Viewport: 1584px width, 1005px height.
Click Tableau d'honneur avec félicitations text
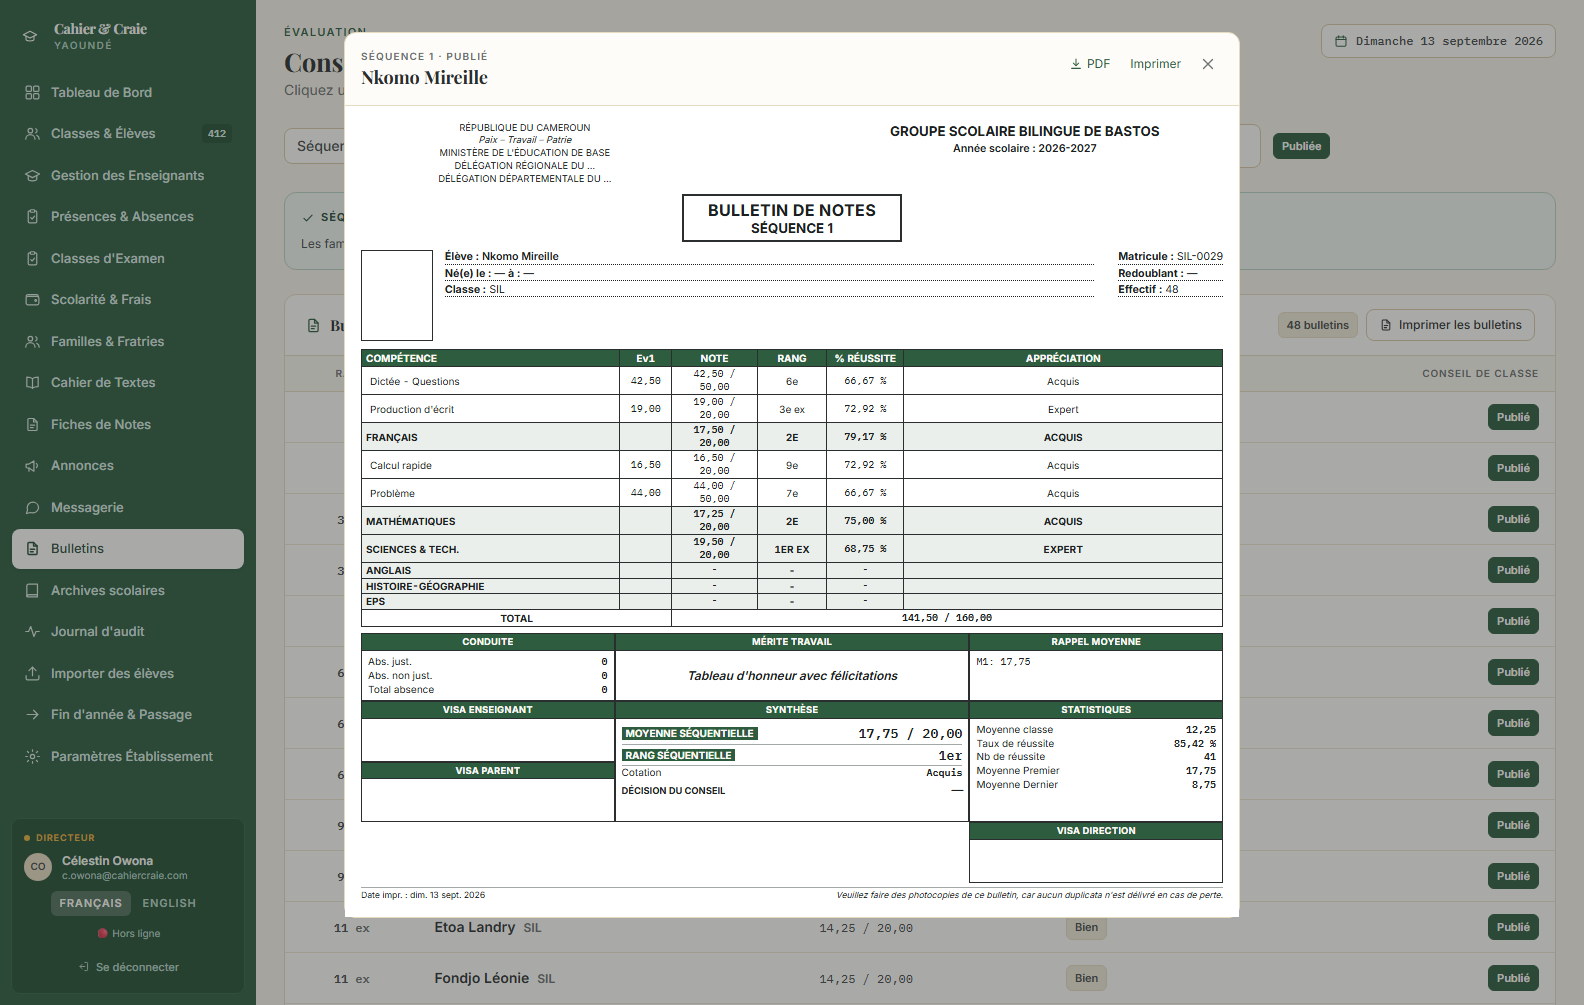coord(792,676)
